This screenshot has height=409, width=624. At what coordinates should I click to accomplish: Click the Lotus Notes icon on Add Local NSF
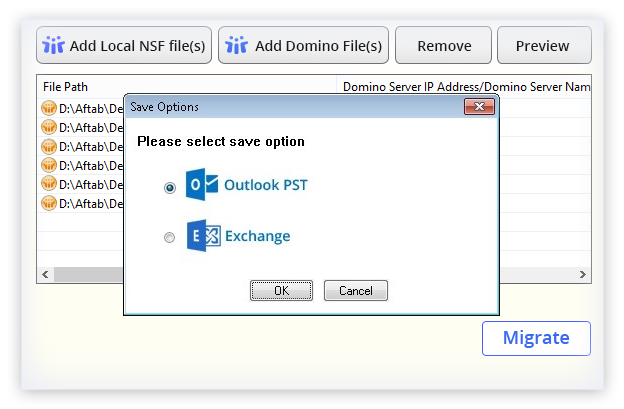pos(53,45)
